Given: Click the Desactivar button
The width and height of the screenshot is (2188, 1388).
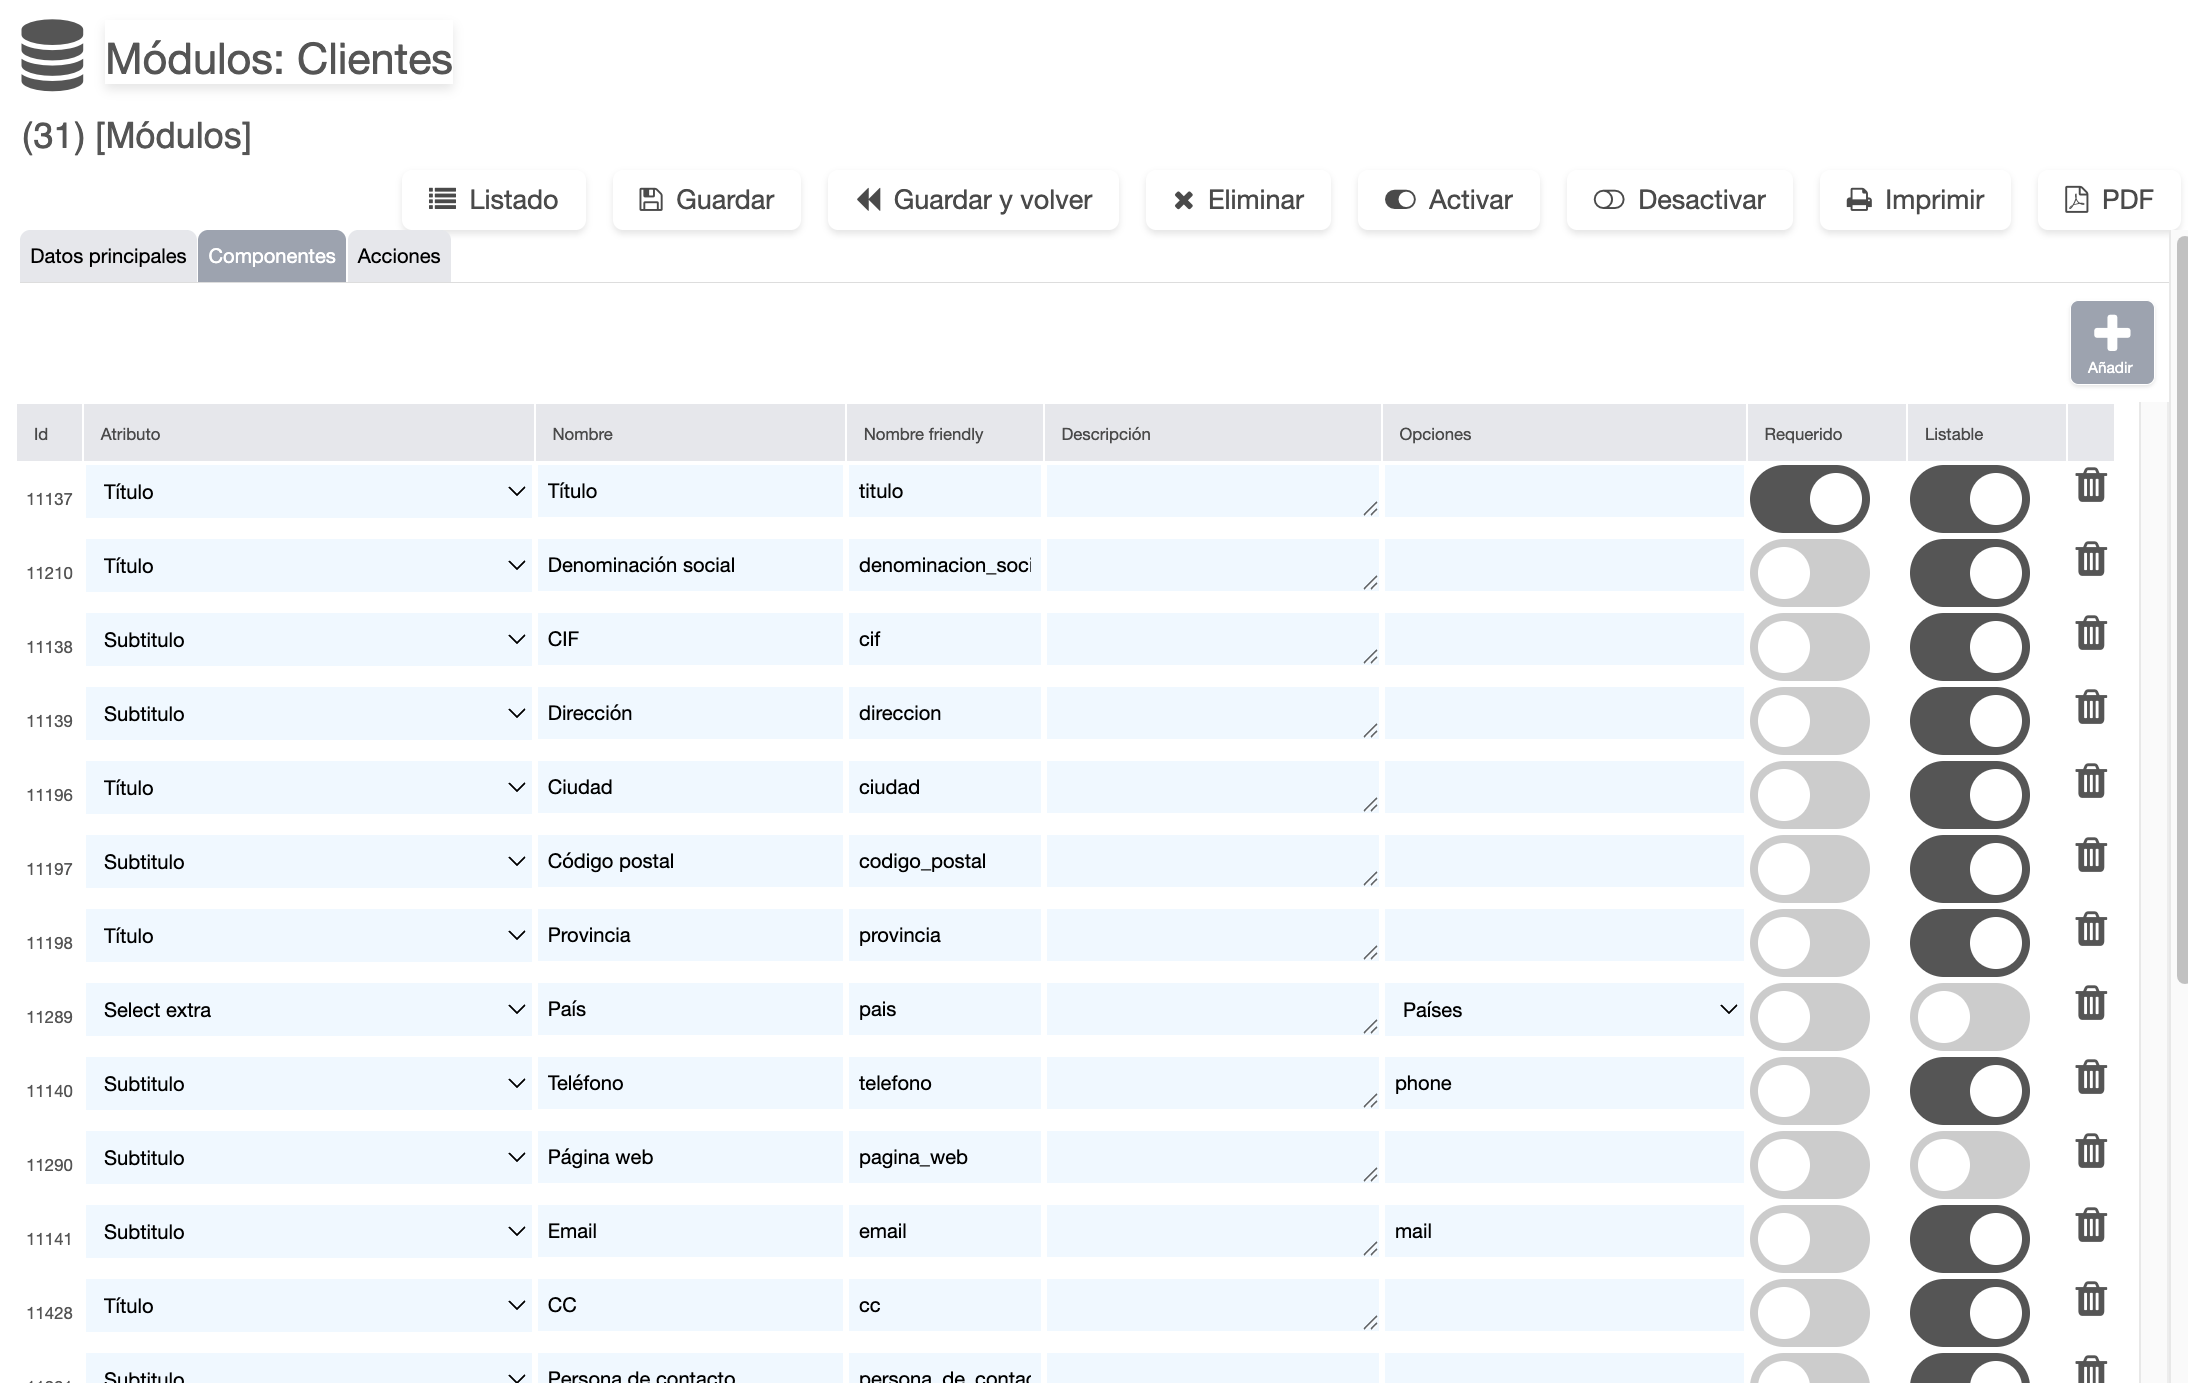Looking at the screenshot, I should coord(1679,200).
